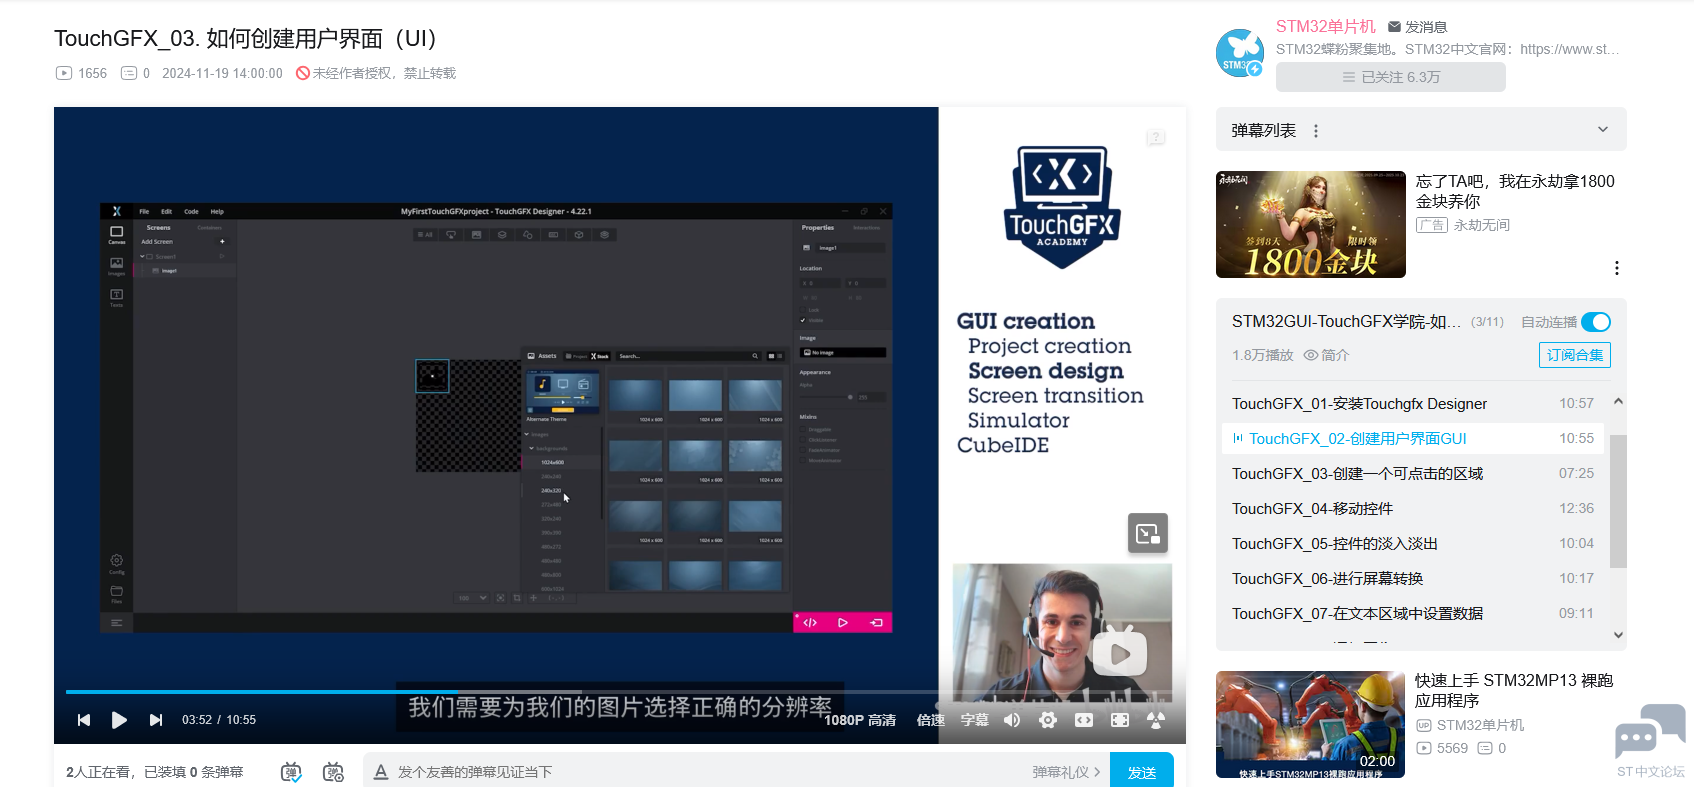Viewport: 1694px width, 787px height.
Task: Mute the player volume
Action: pyautogui.click(x=1012, y=720)
